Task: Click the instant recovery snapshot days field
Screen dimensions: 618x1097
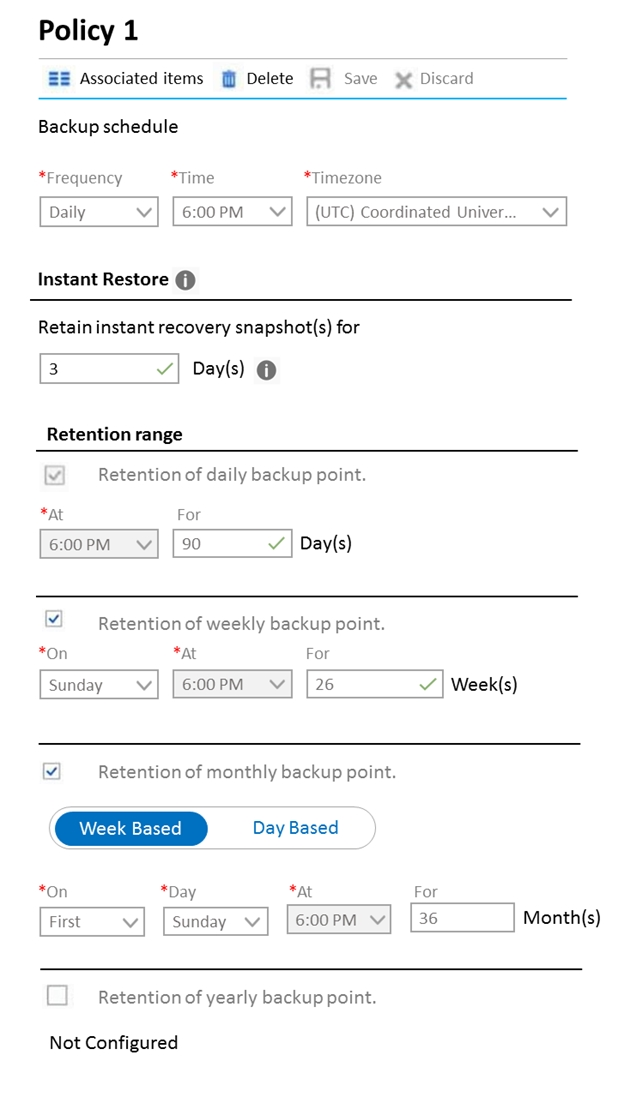Action: [109, 369]
